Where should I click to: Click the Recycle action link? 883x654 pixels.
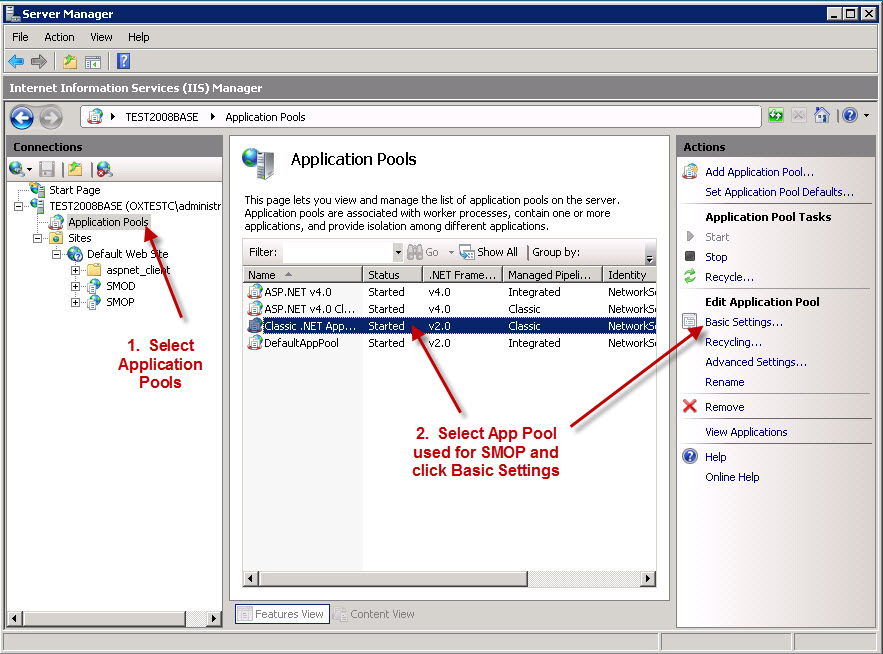[729, 277]
